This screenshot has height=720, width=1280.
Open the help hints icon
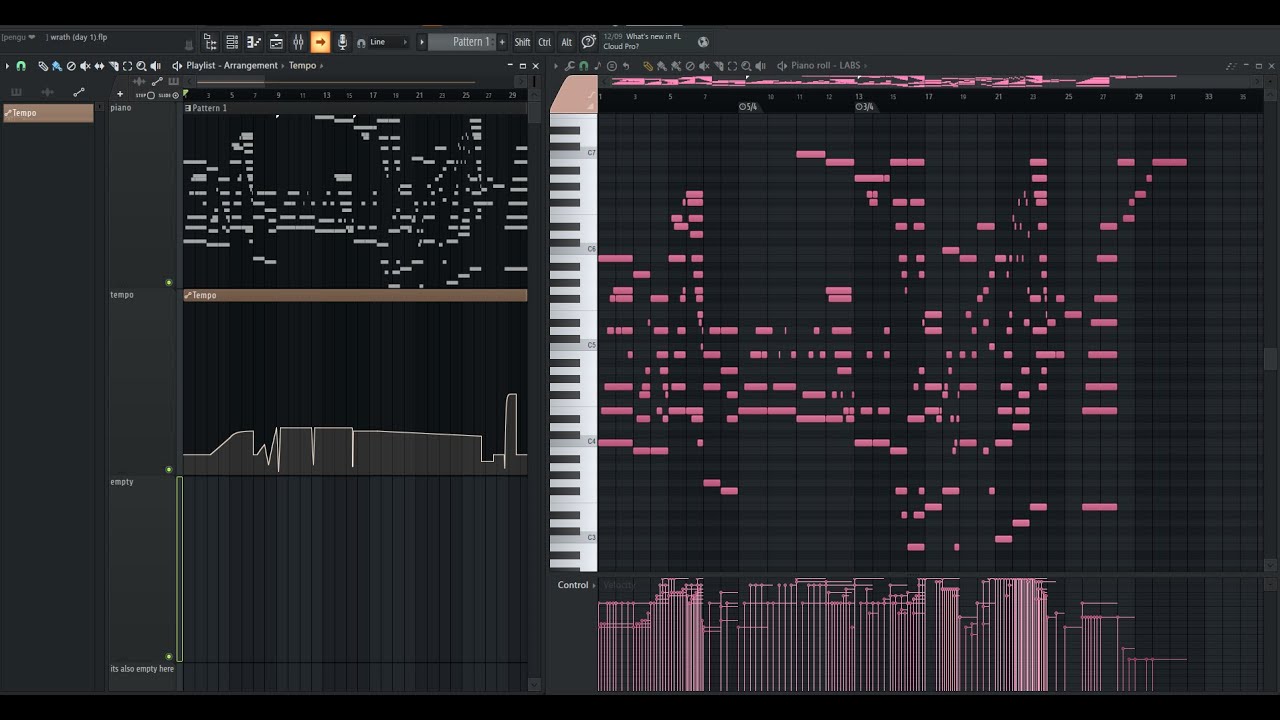tap(588, 42)
